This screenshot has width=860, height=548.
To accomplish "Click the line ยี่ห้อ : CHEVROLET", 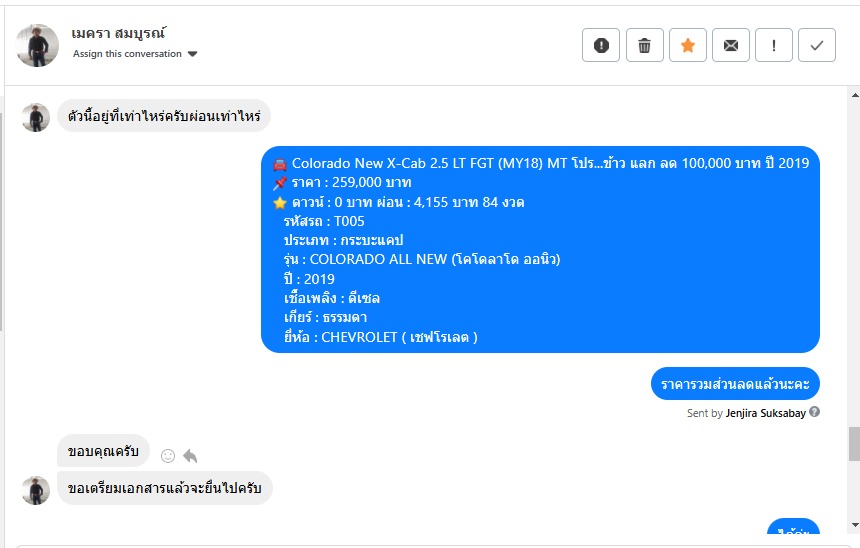I will 381,337.
